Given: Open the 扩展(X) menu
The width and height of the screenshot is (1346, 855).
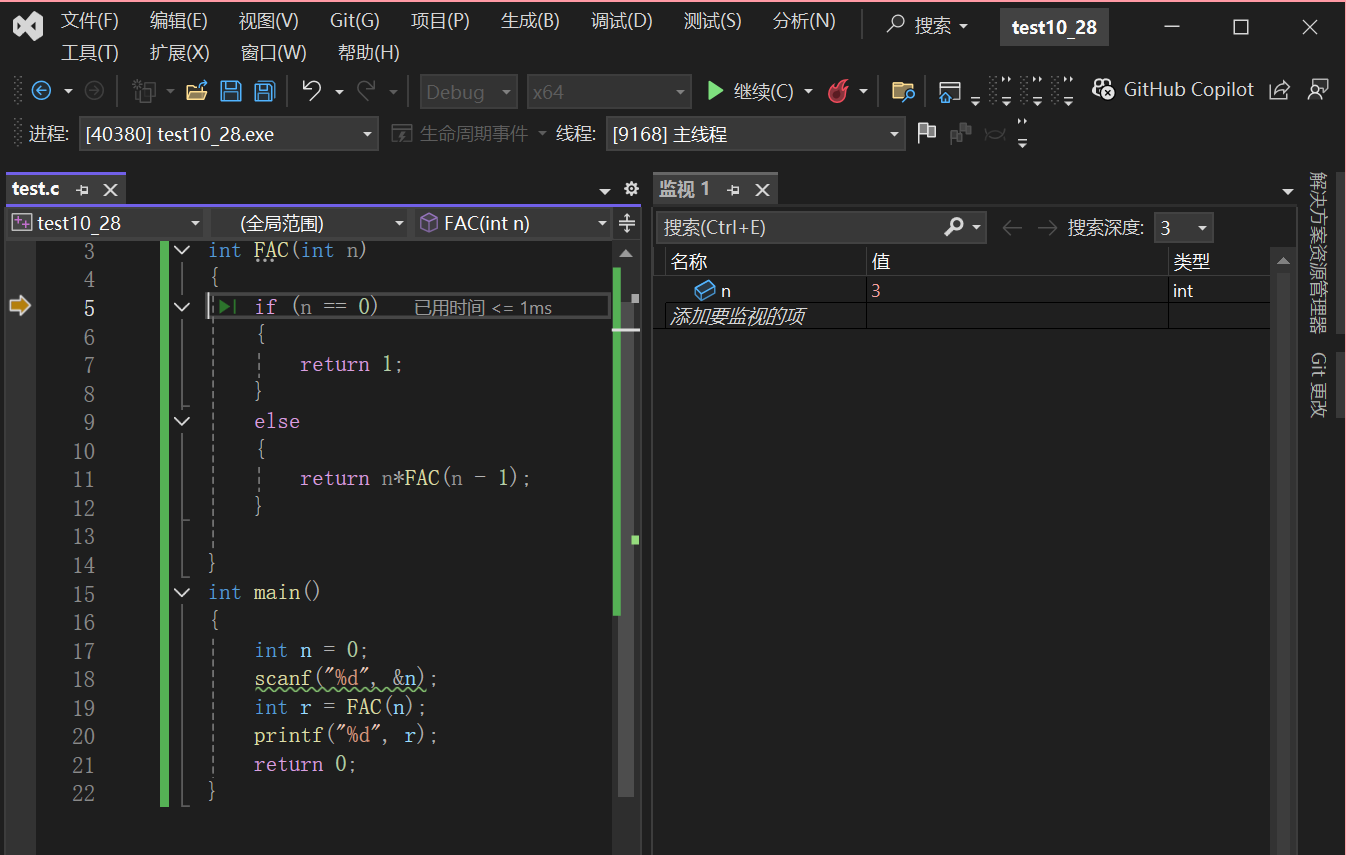Looking at the screenshot, I should [x=180, y=53].
